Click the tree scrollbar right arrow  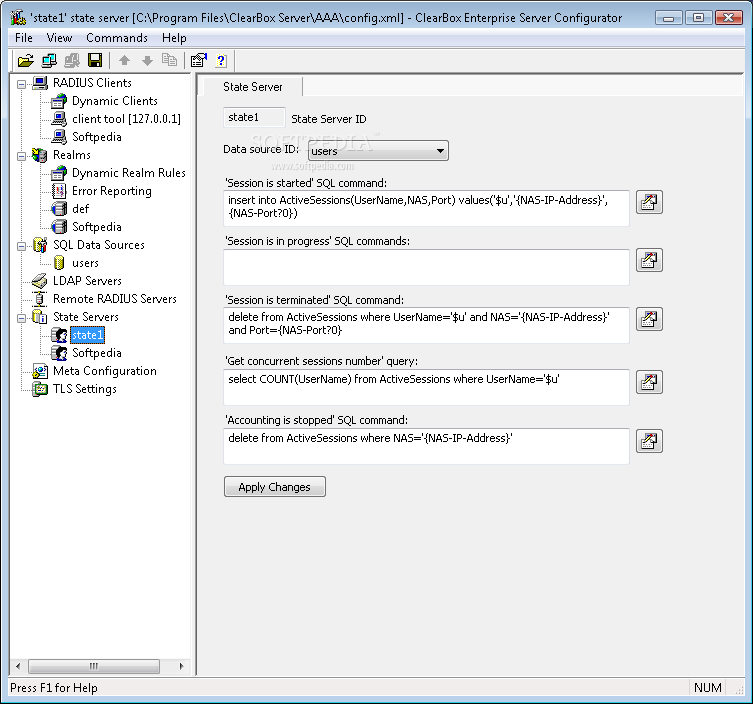click(181, 666)
